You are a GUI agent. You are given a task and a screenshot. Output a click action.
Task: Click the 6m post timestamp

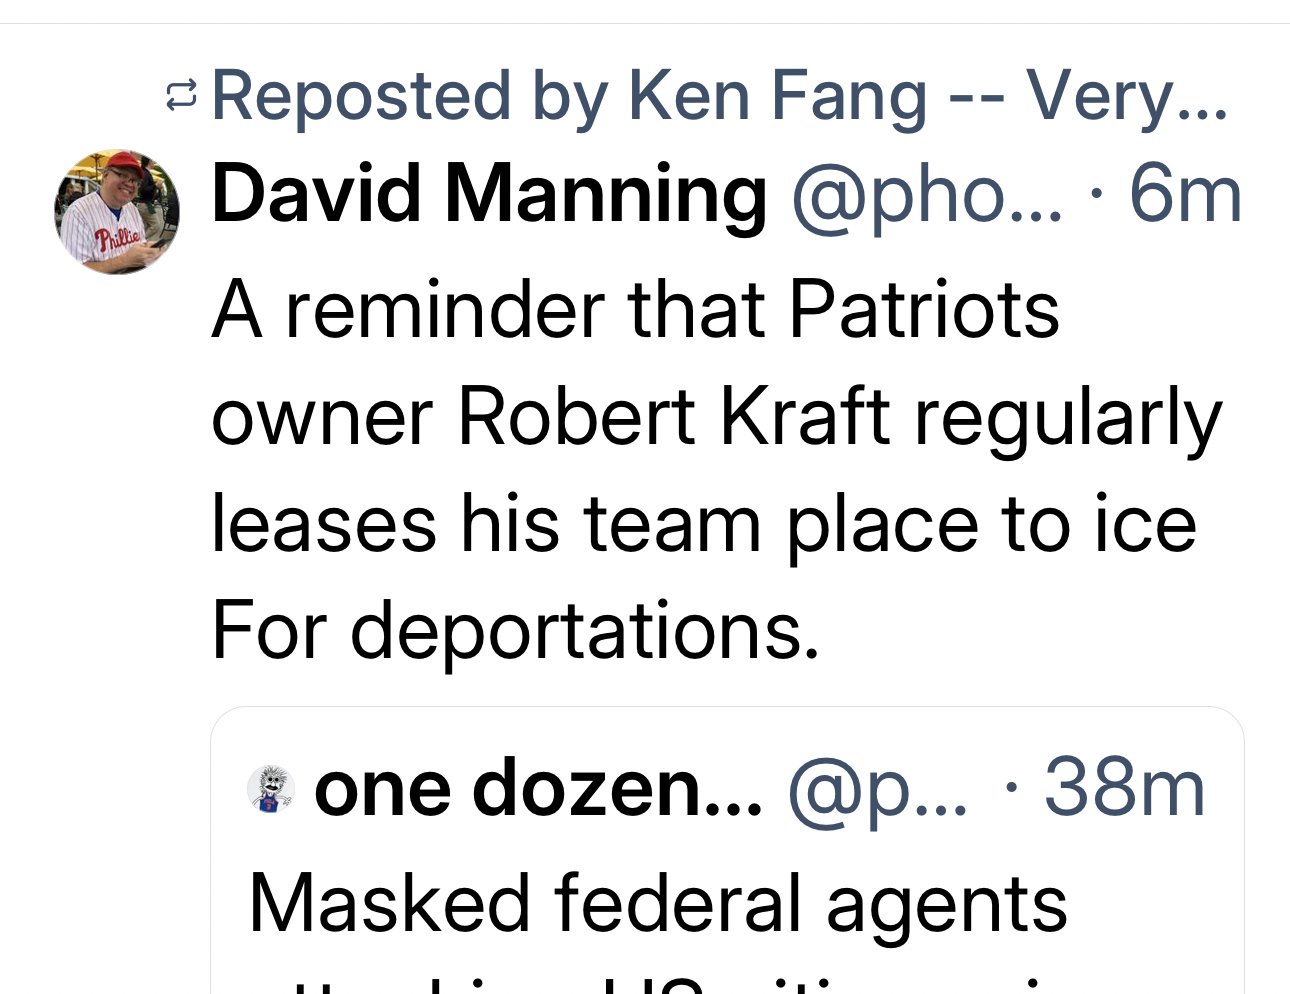pos(1185,194)
